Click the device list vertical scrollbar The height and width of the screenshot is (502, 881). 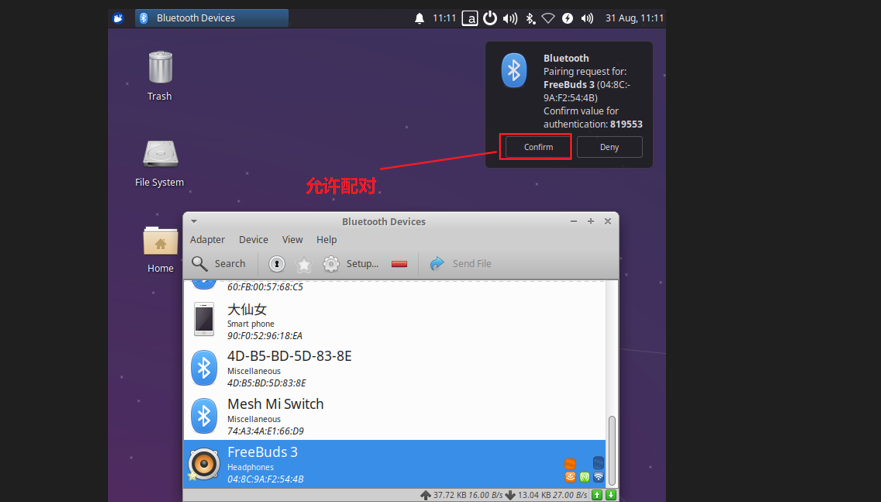pos(612,451)
